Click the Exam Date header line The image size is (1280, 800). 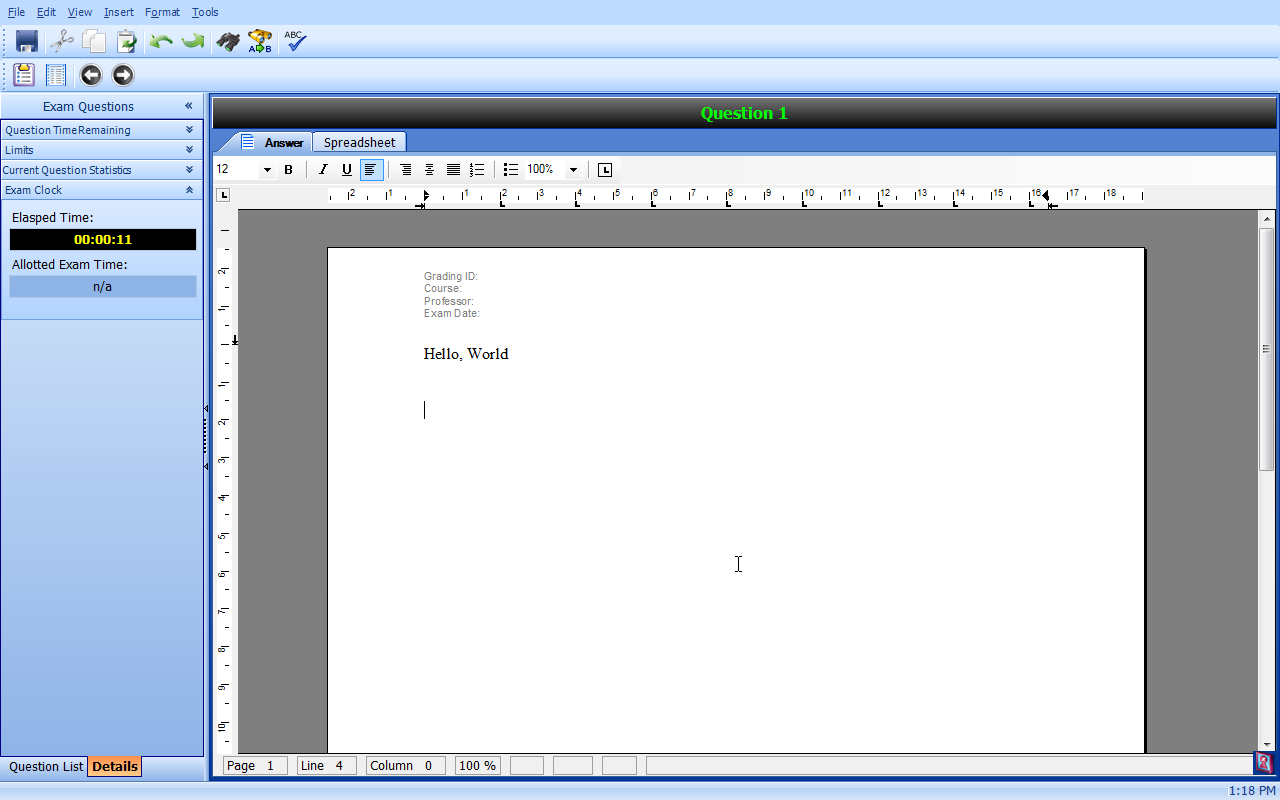(452, 313)
